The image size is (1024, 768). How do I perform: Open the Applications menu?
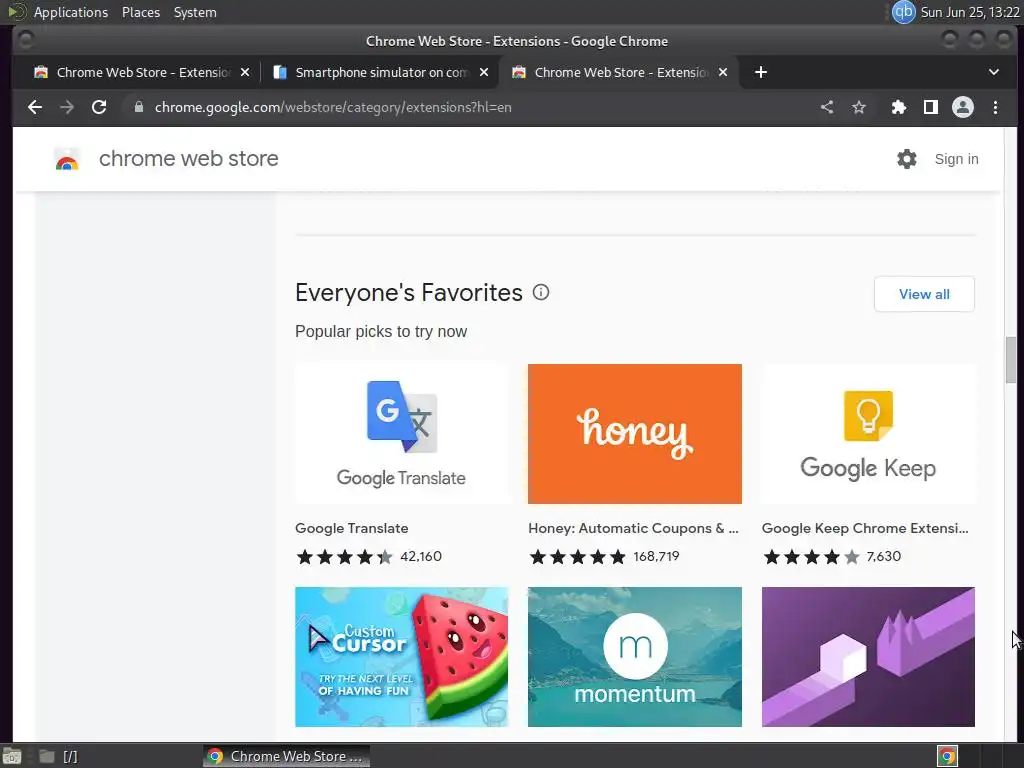(71, 12)
